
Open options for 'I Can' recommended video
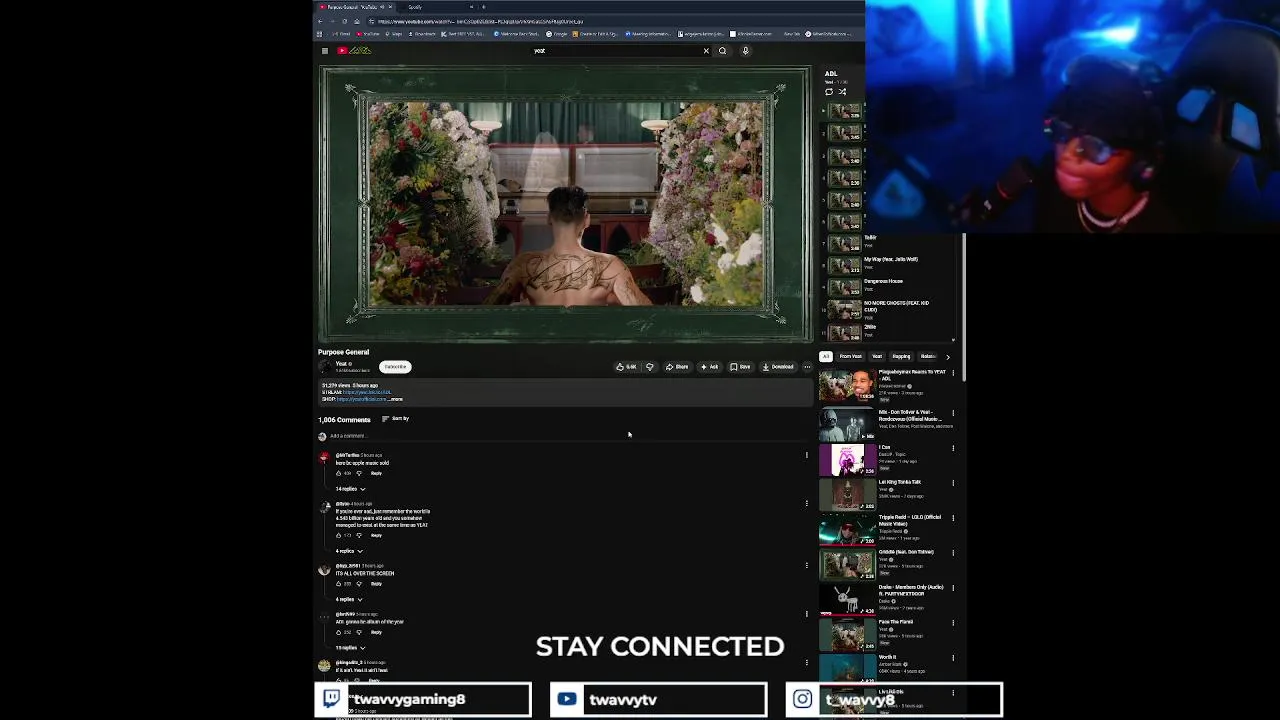point(953,448)
